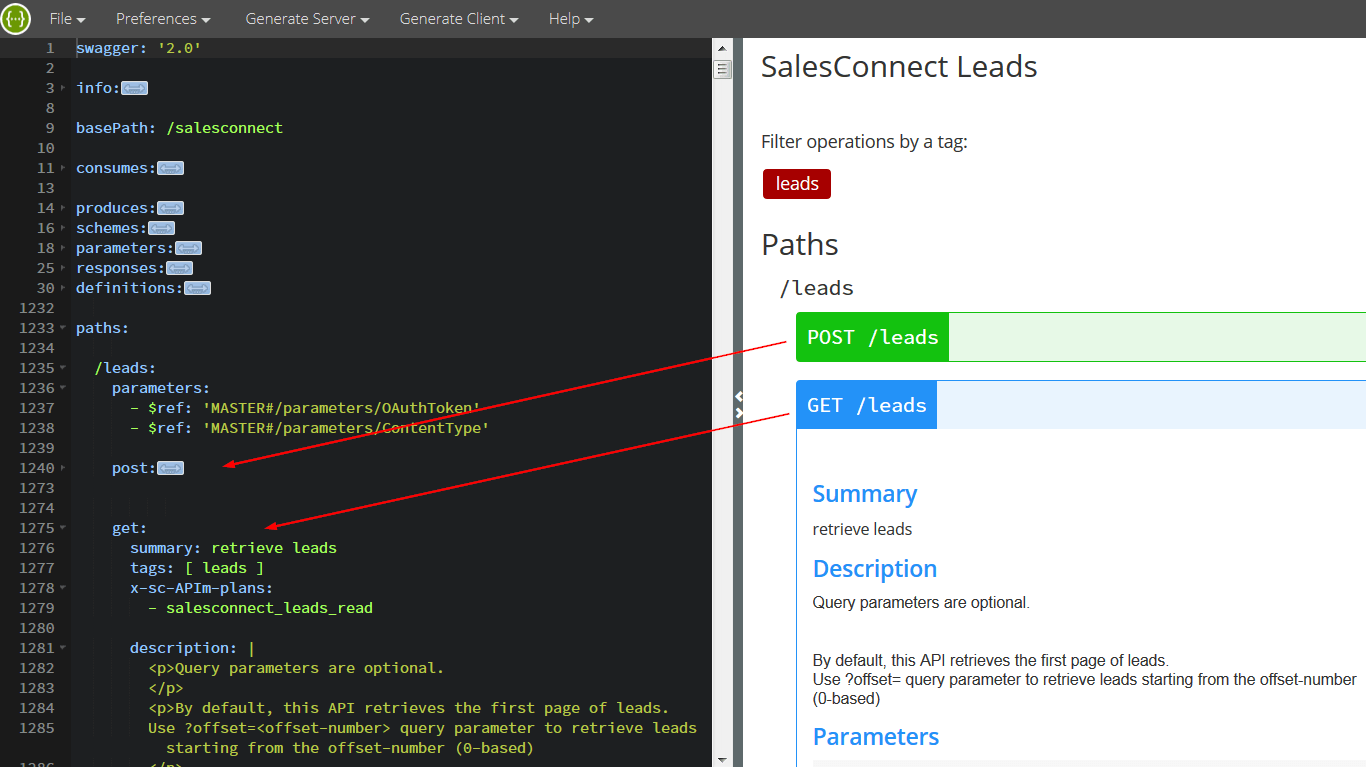Screen dimensions: 1366x767
Task: Open the Help menu
Action: pyautogui.click(x=570, y=18)
